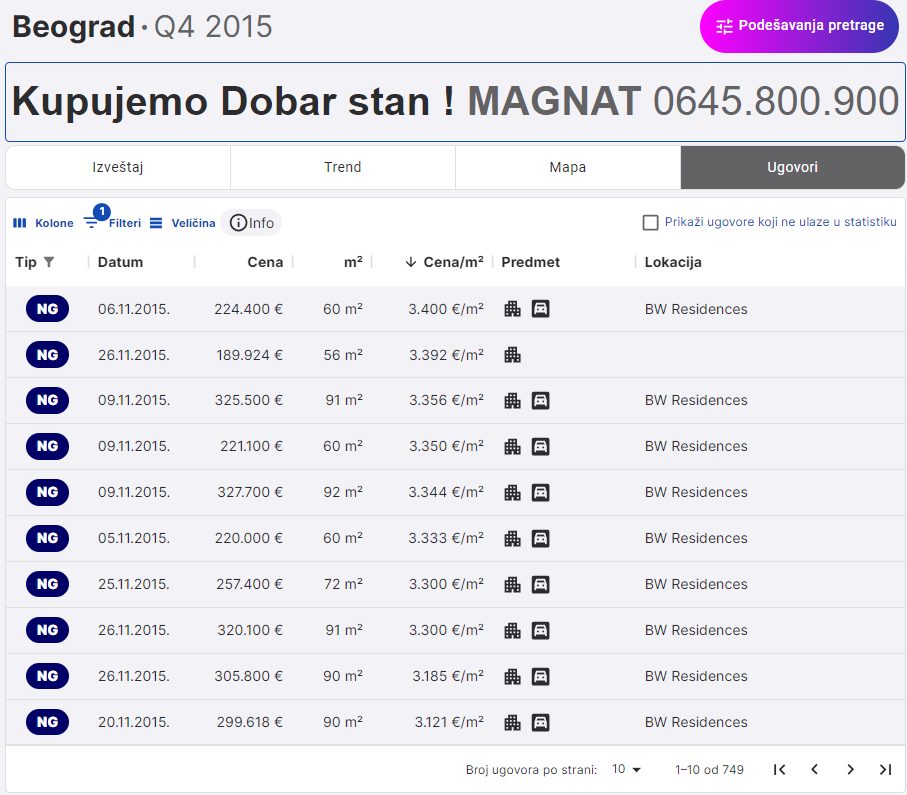Open the contracts-per-page dropdown showing 10

pyautogui.click(x=627, y=769)
